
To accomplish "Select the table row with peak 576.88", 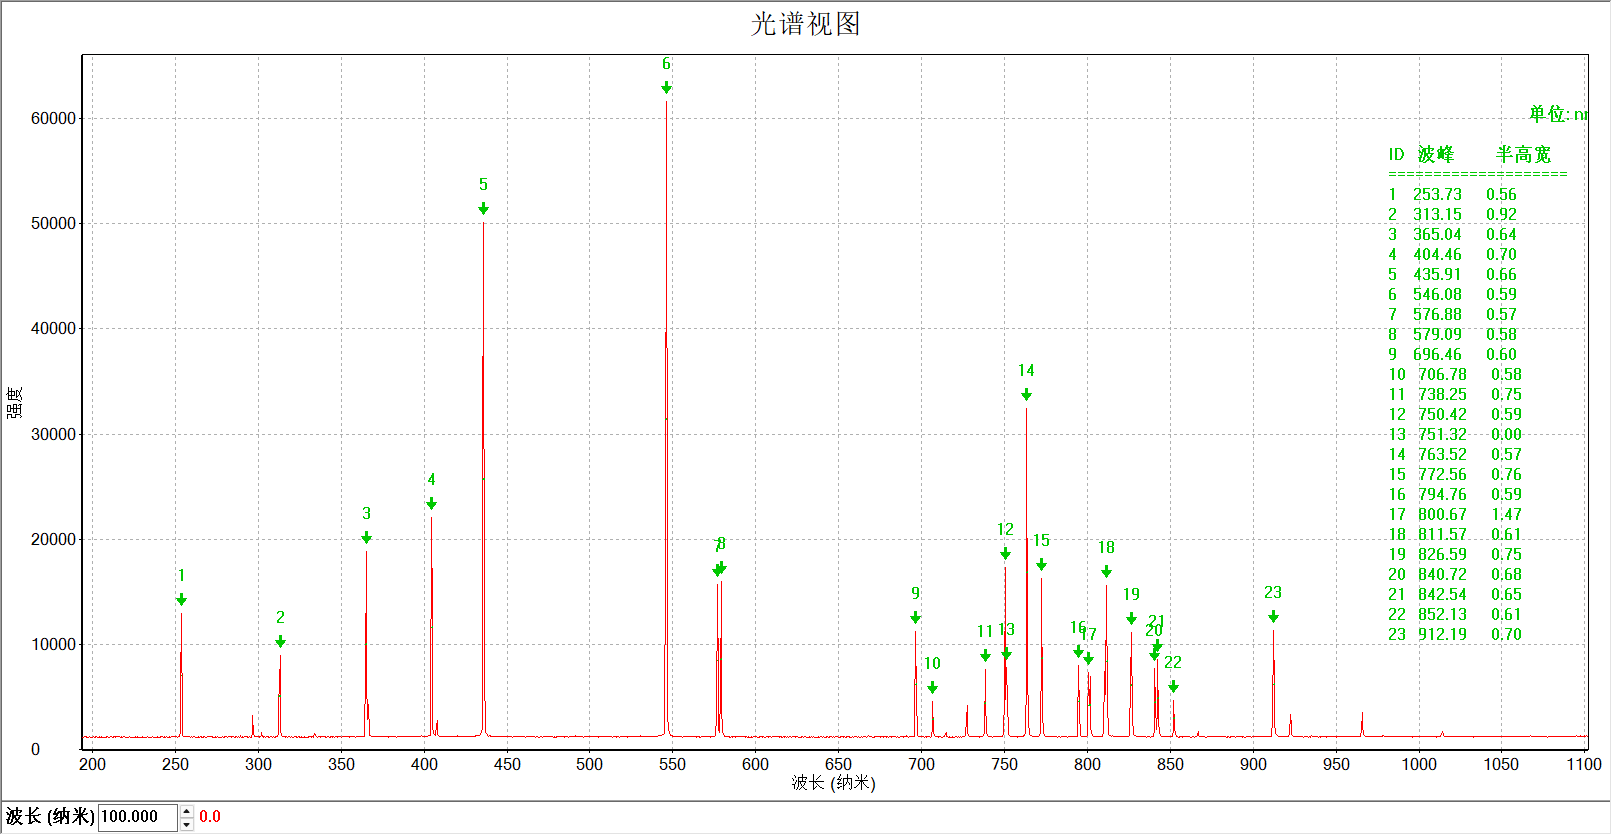I will (x=1452, y=314).
